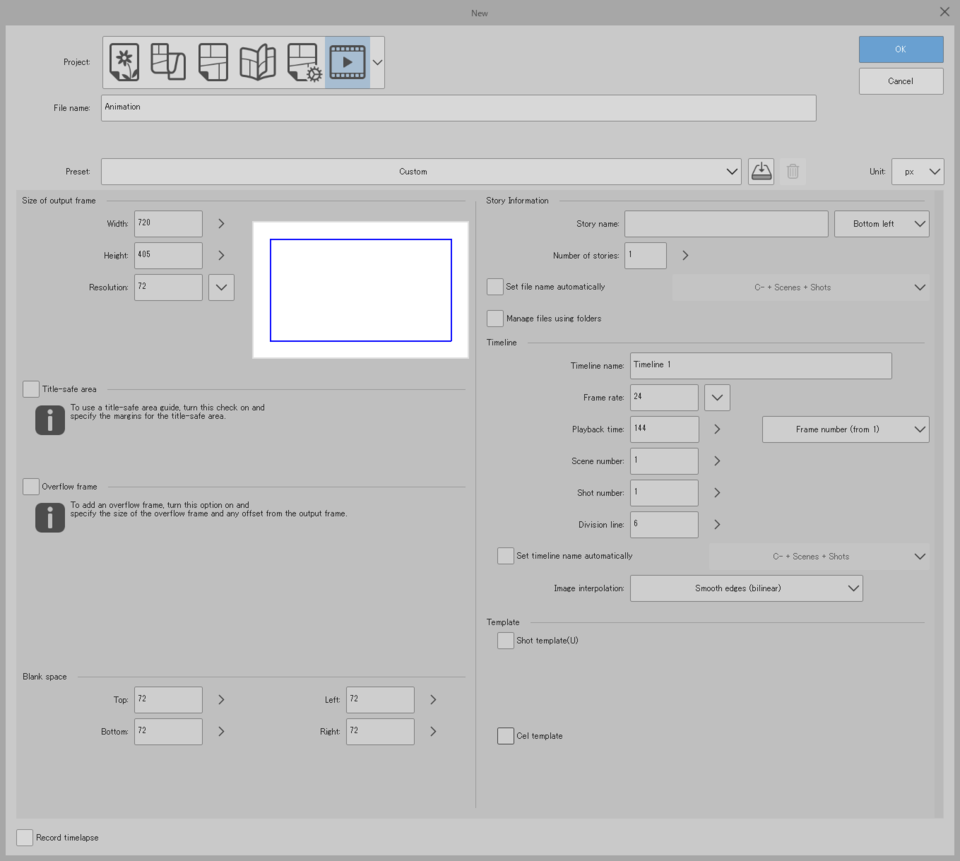This screenshot has width=960, height=861.
Task: Click the OK button
Action: [900, 49]
